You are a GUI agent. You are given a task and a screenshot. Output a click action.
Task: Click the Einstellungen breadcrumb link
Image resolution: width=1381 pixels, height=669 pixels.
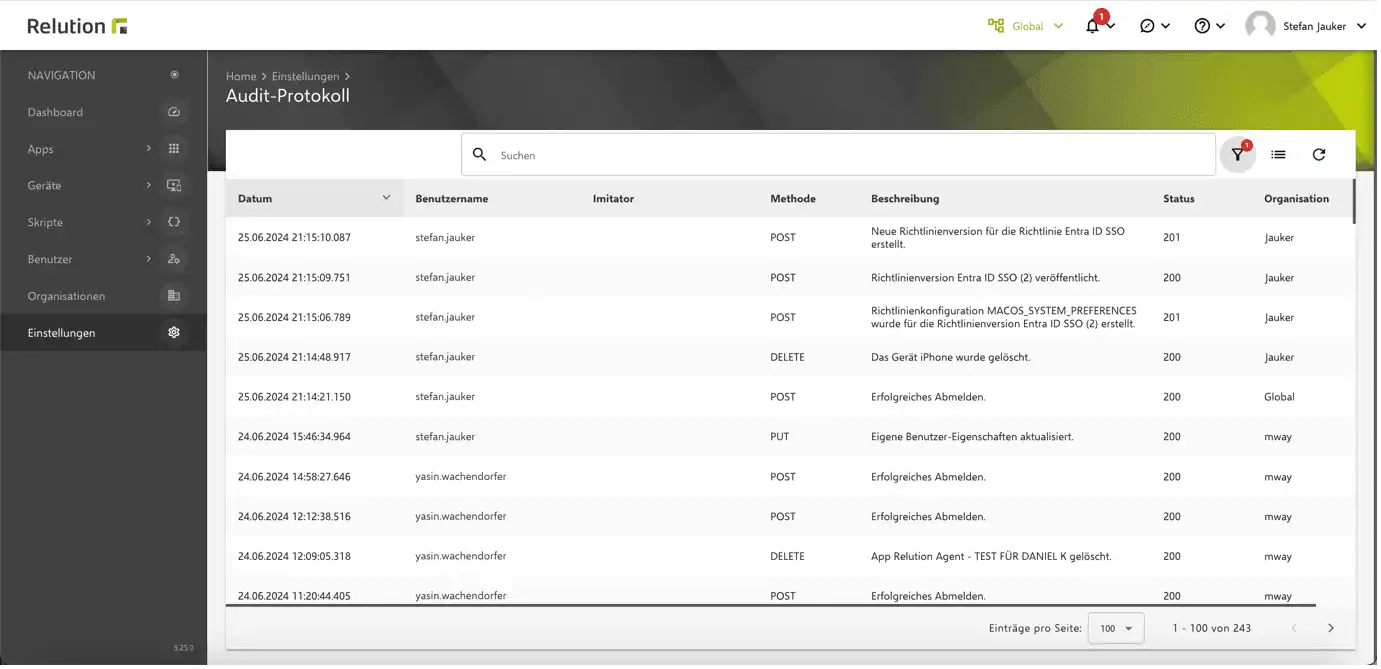tap(306, 76)
